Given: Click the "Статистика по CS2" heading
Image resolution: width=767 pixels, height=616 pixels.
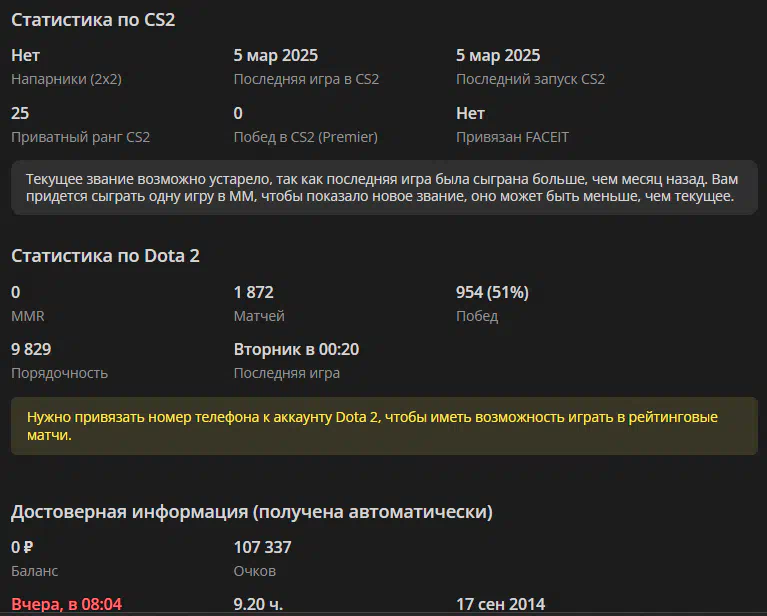Looking at the screenshot, I should (93, 20).
